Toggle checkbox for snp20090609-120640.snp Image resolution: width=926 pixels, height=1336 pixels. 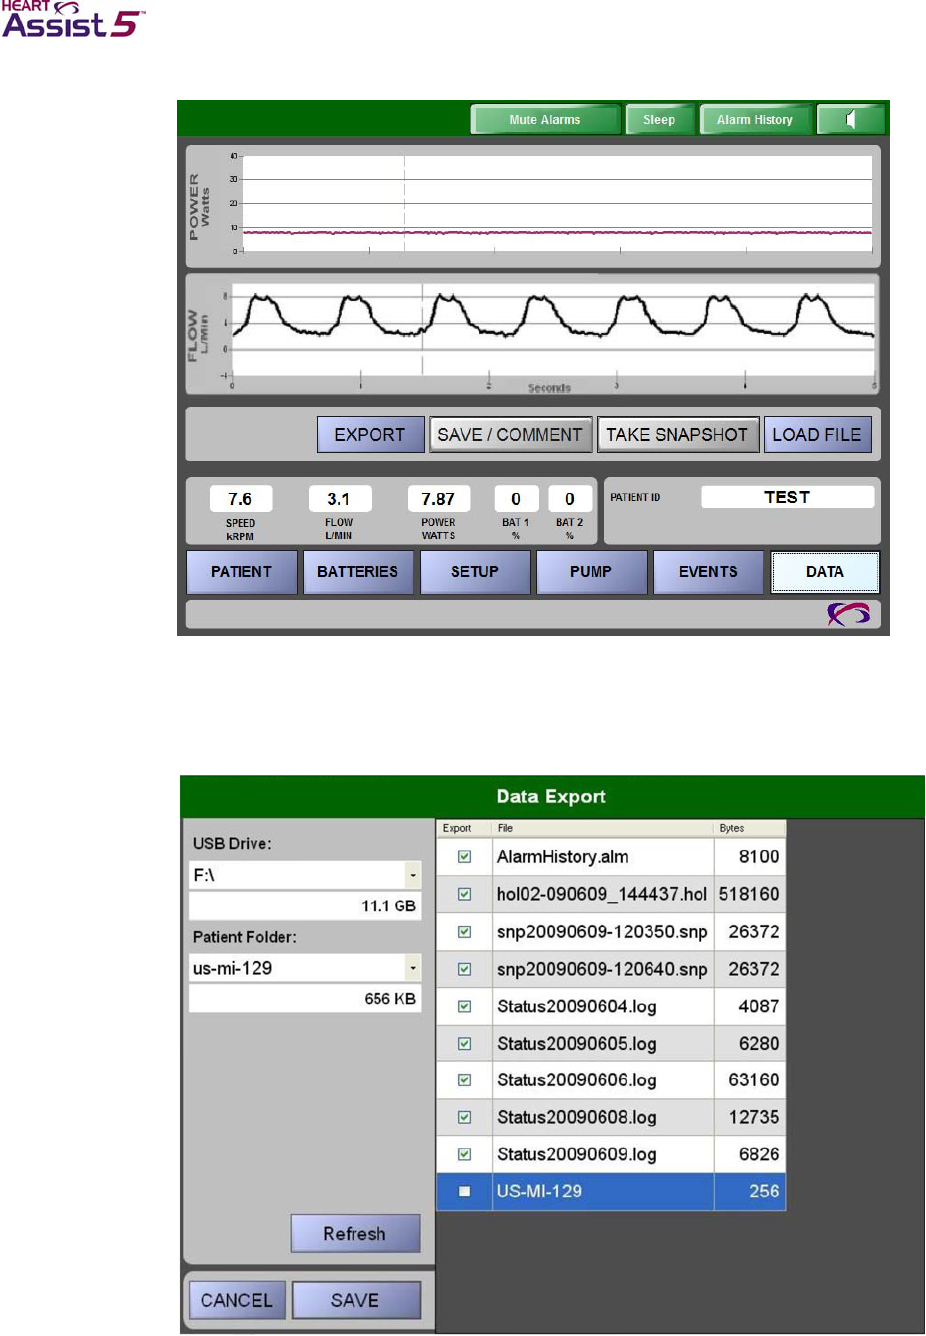(x=464, y=969)
